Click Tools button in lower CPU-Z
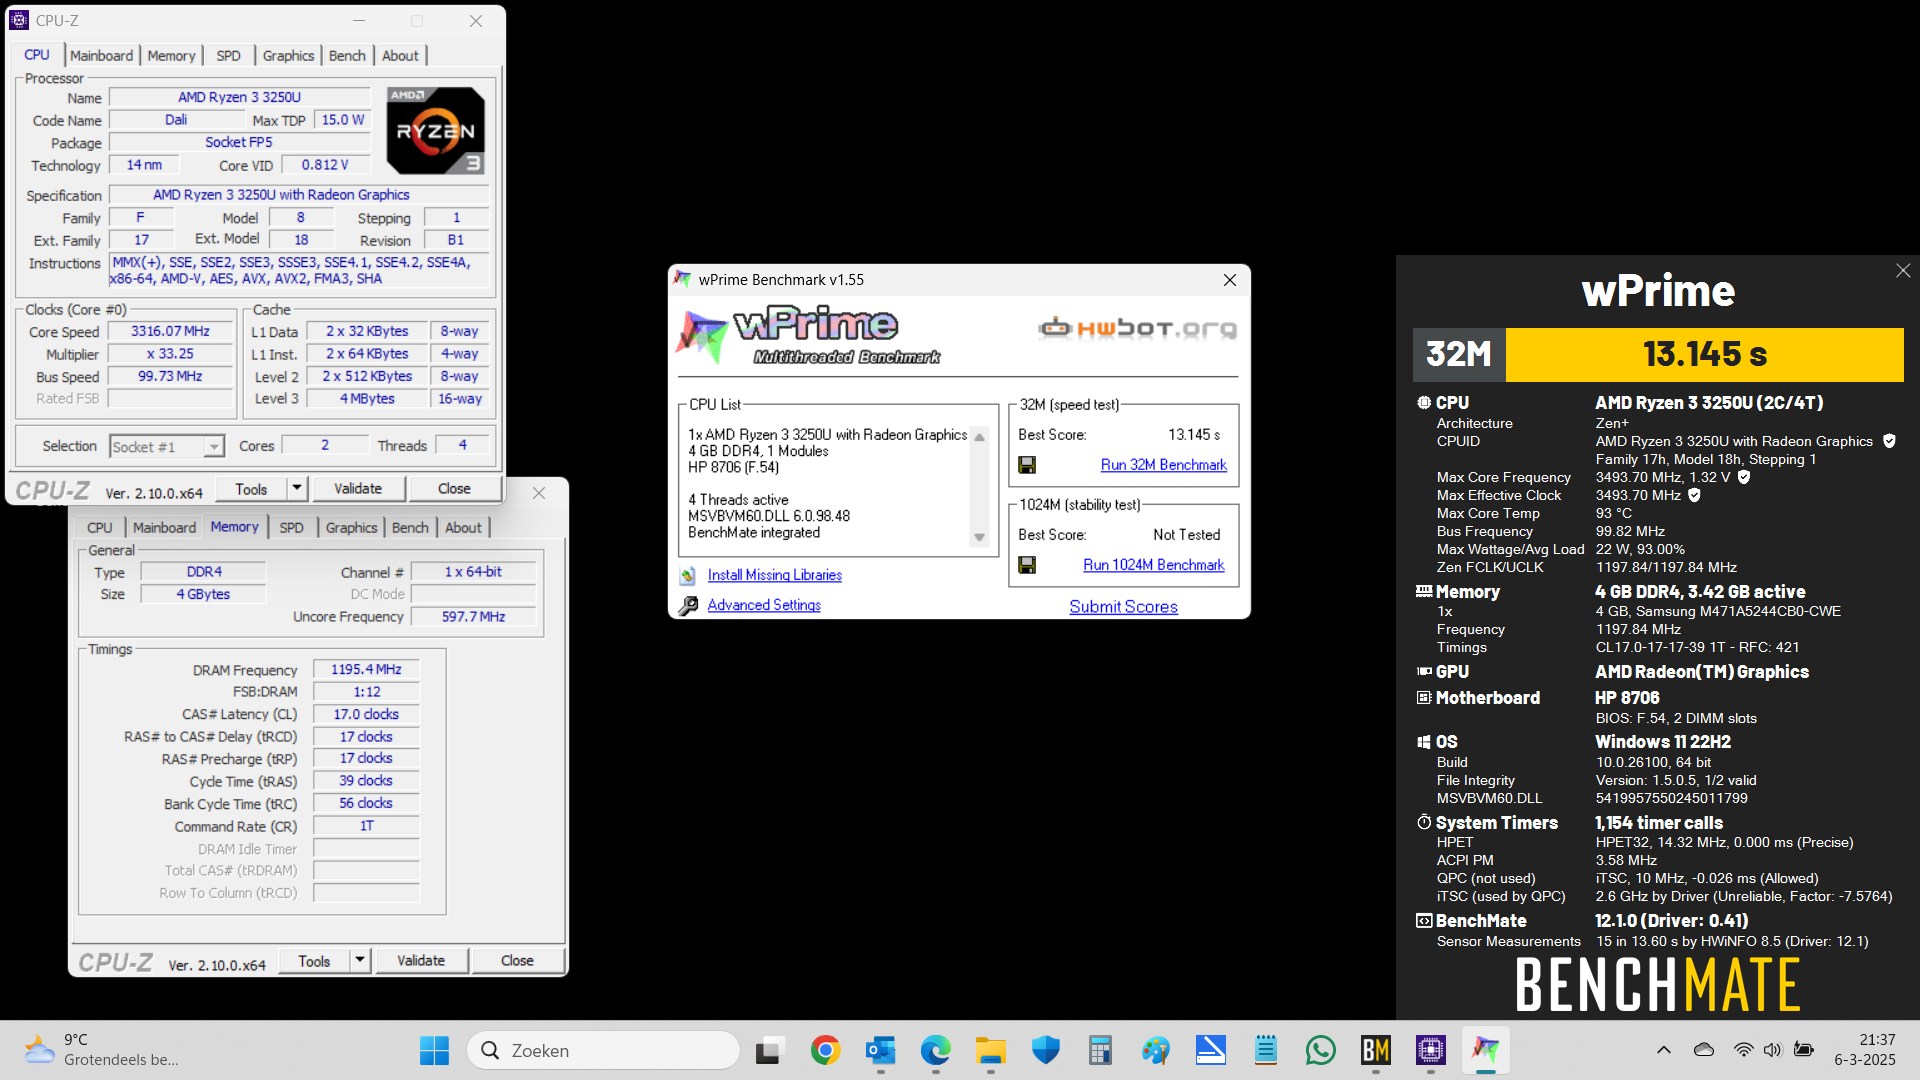The width and height of the screenshot is (1920, 1080). point(314,961)
